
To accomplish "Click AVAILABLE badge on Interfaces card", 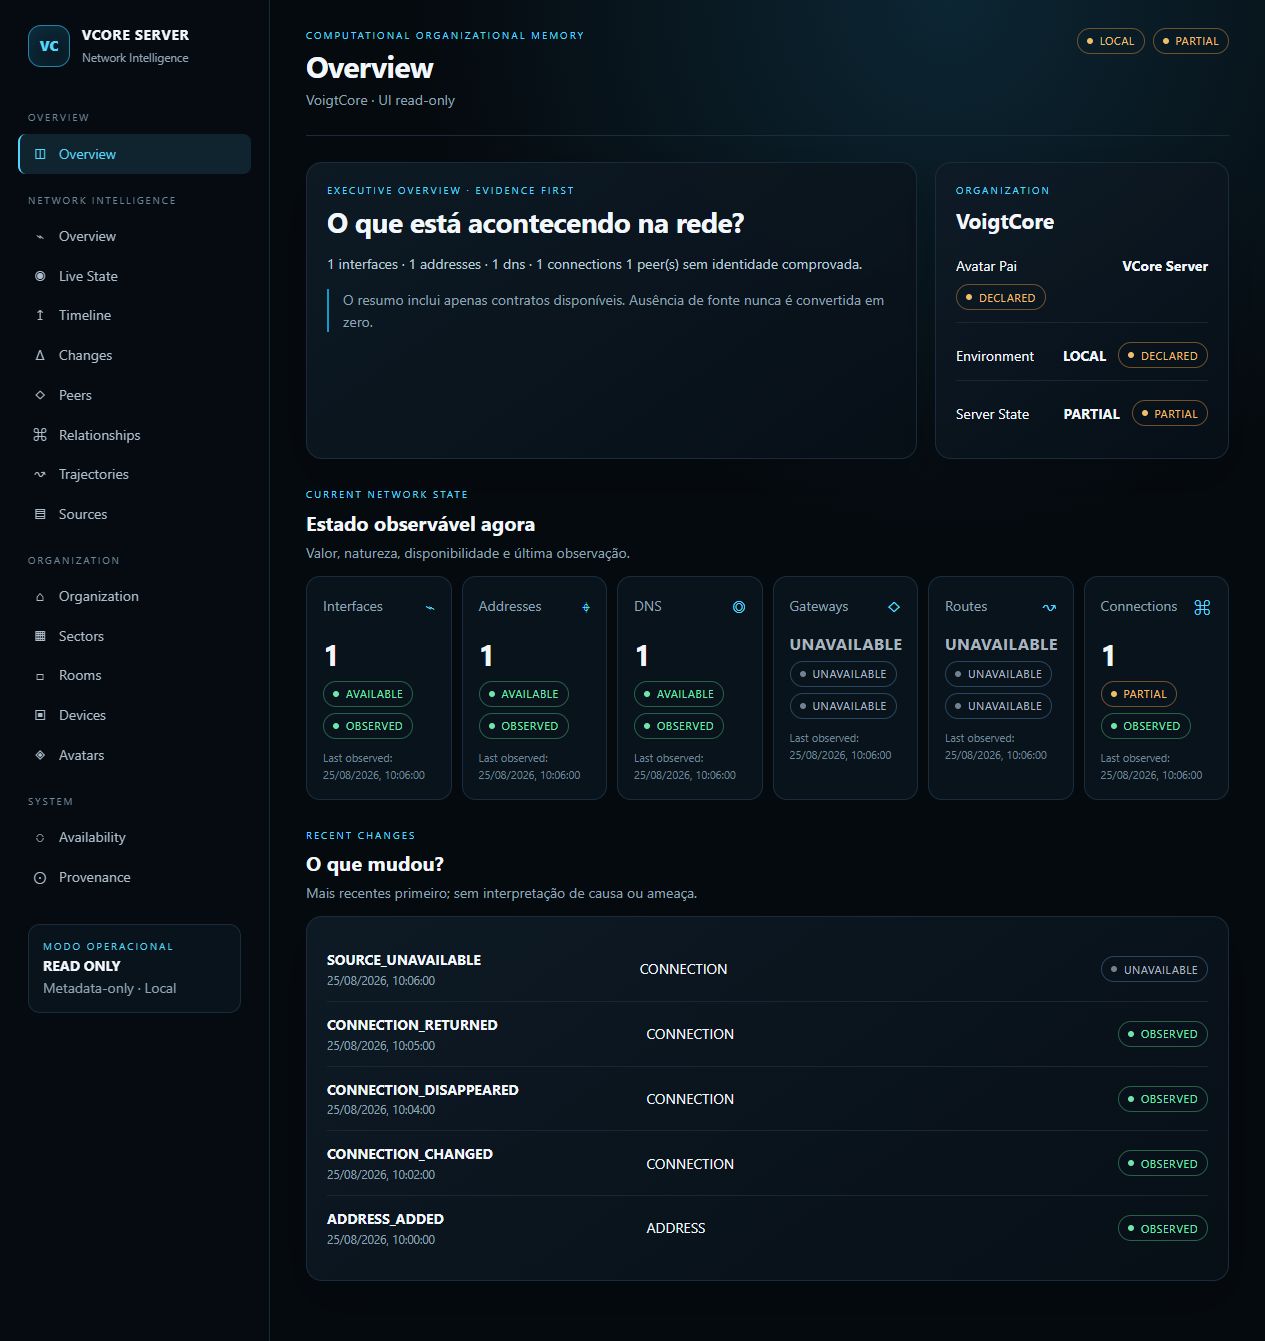I will point(367,694).
